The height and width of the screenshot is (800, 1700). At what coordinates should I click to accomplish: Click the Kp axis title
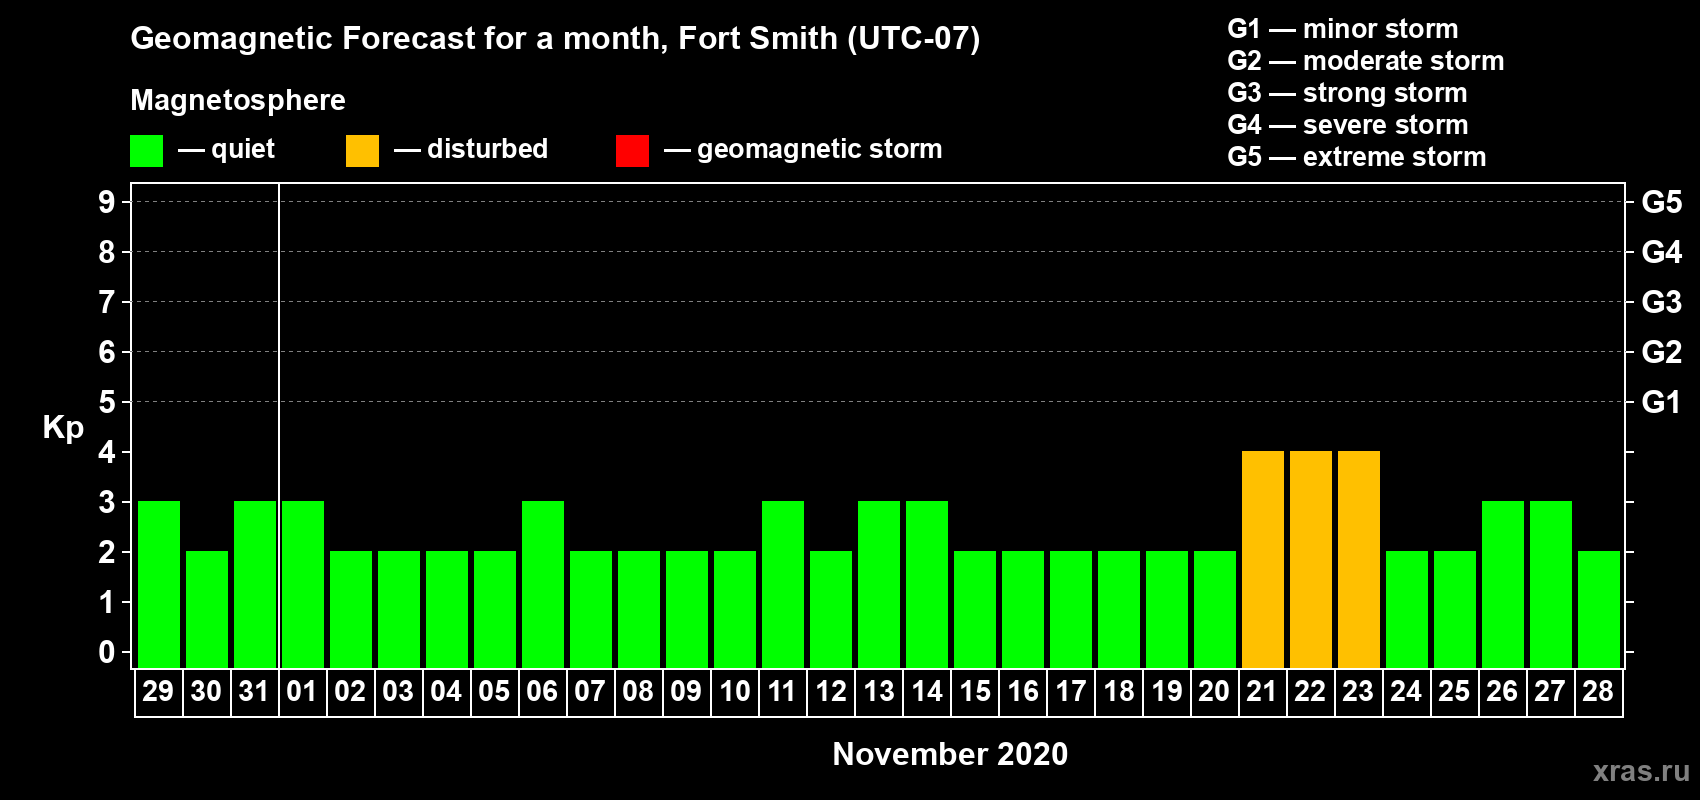pyautogui.click(x=63, y=428)
